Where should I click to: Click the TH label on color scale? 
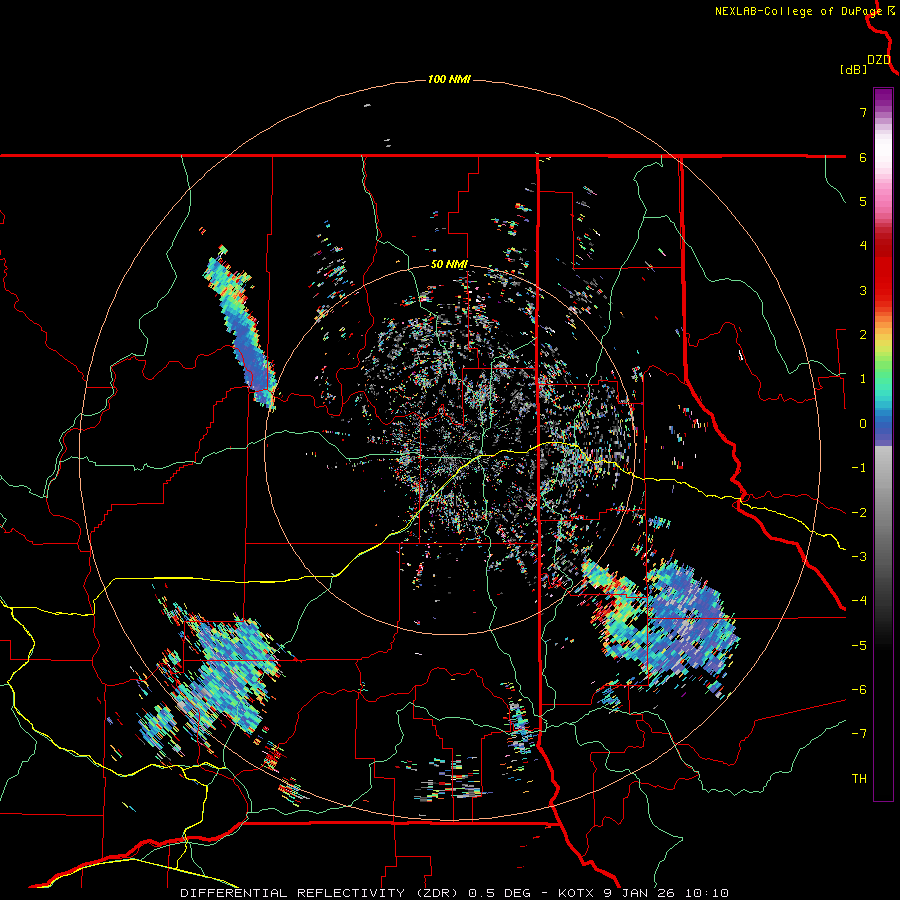coord(859,779)
